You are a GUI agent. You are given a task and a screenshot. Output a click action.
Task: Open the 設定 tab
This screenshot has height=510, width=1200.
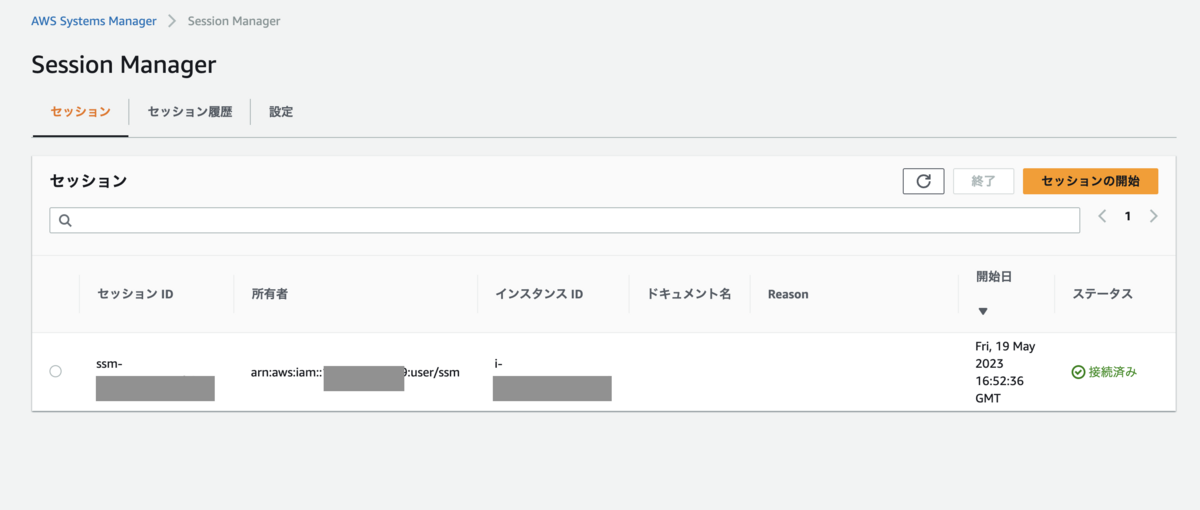click(281, 112)
